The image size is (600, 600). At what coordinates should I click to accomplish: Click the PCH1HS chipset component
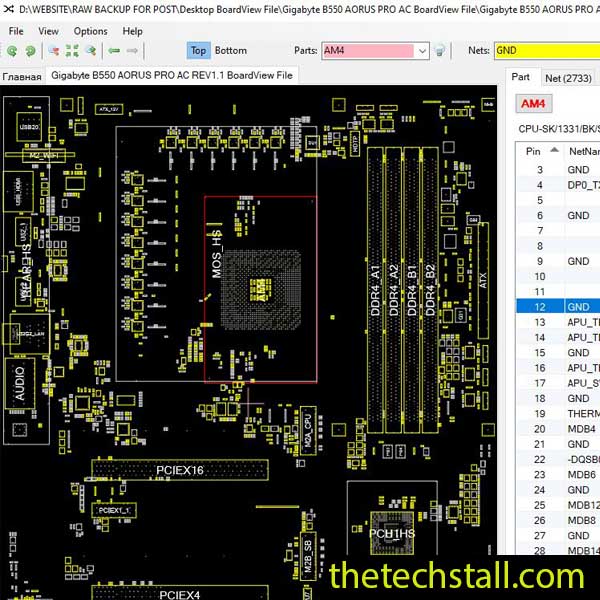pos(392,533)
